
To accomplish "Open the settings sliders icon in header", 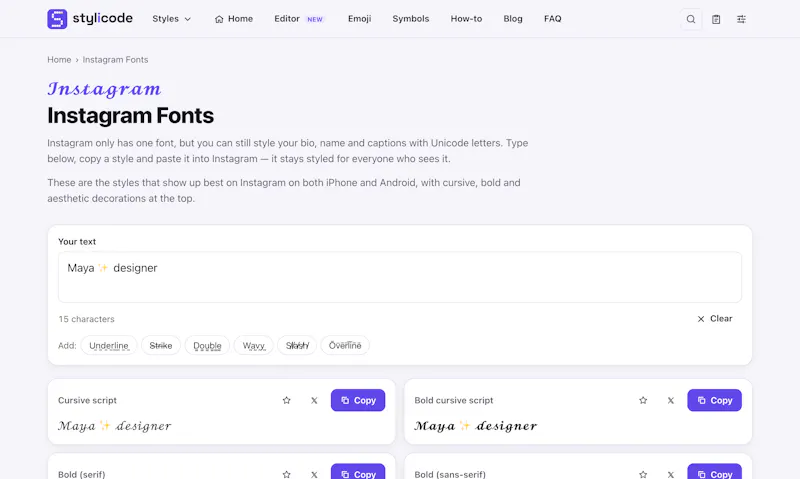I will pos(741,19).
